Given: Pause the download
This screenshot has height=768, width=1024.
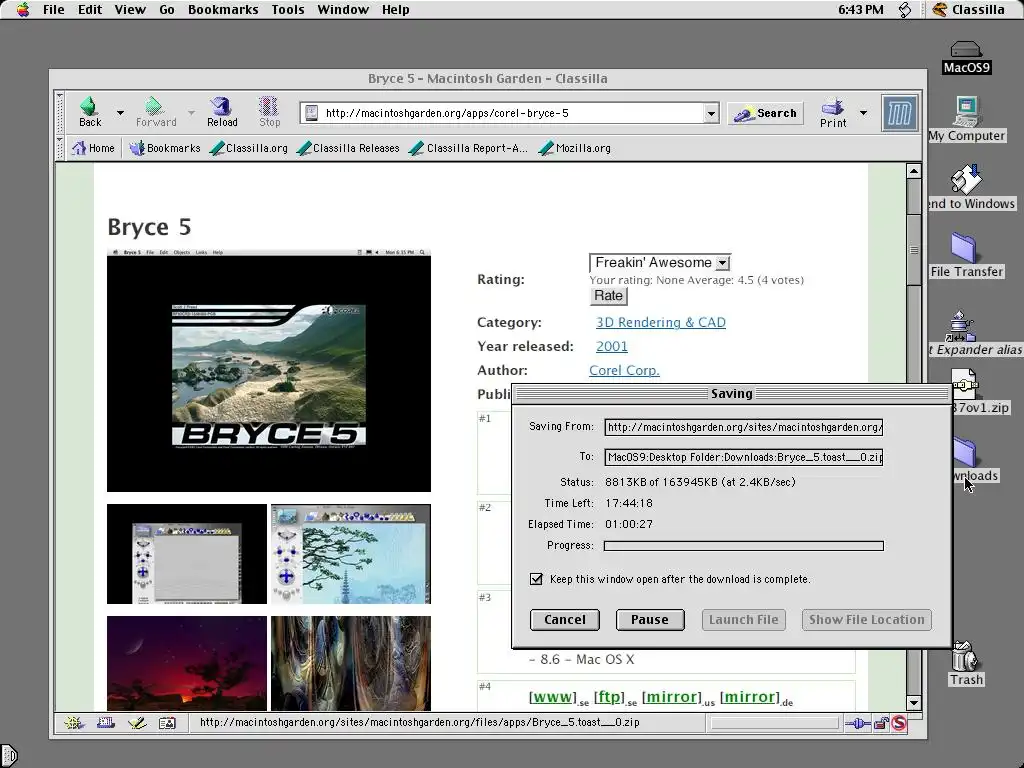Looking at the screenshot, I should point(650,620).
